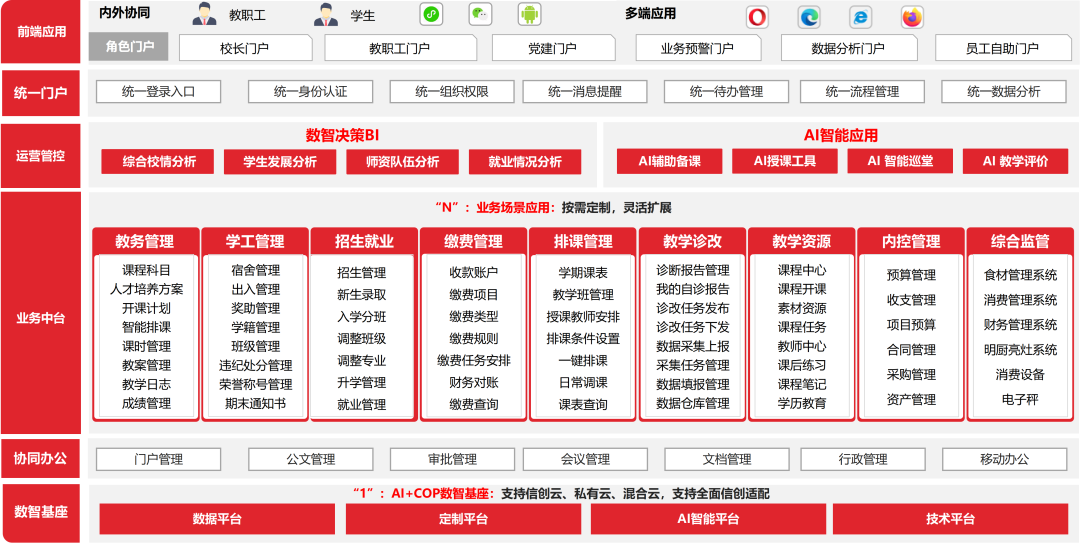Open 师资队伍分析 red button
Image resolution: width=1080 pixels, height=544 pixels.
click(402, 162)
